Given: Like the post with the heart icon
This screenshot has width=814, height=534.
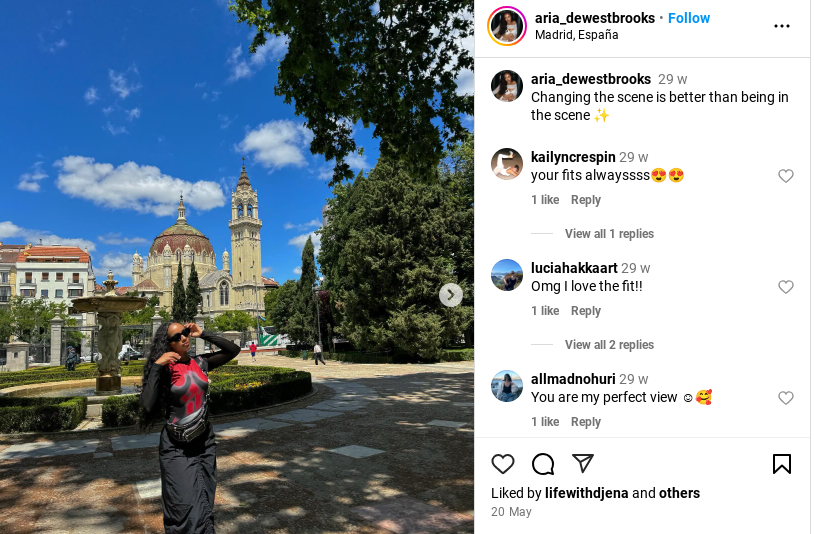Looking at the screenshot, I should tap(503, 463).
